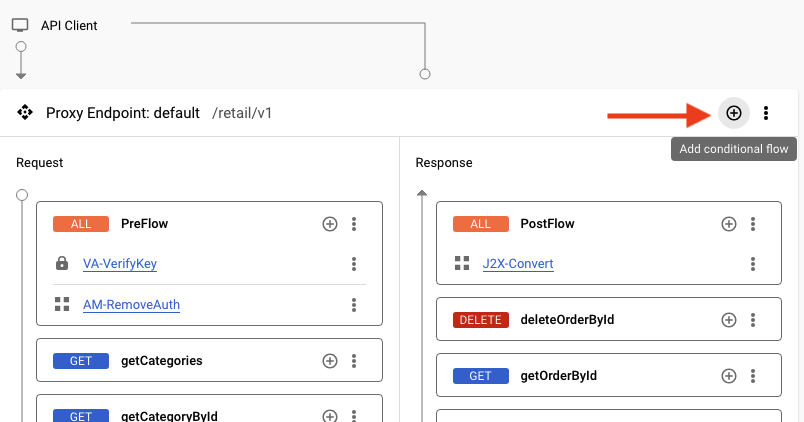Viewport: 804px width, 422px height.
Task: Open J2X-Convert step options menu
Action: [754, 264]
